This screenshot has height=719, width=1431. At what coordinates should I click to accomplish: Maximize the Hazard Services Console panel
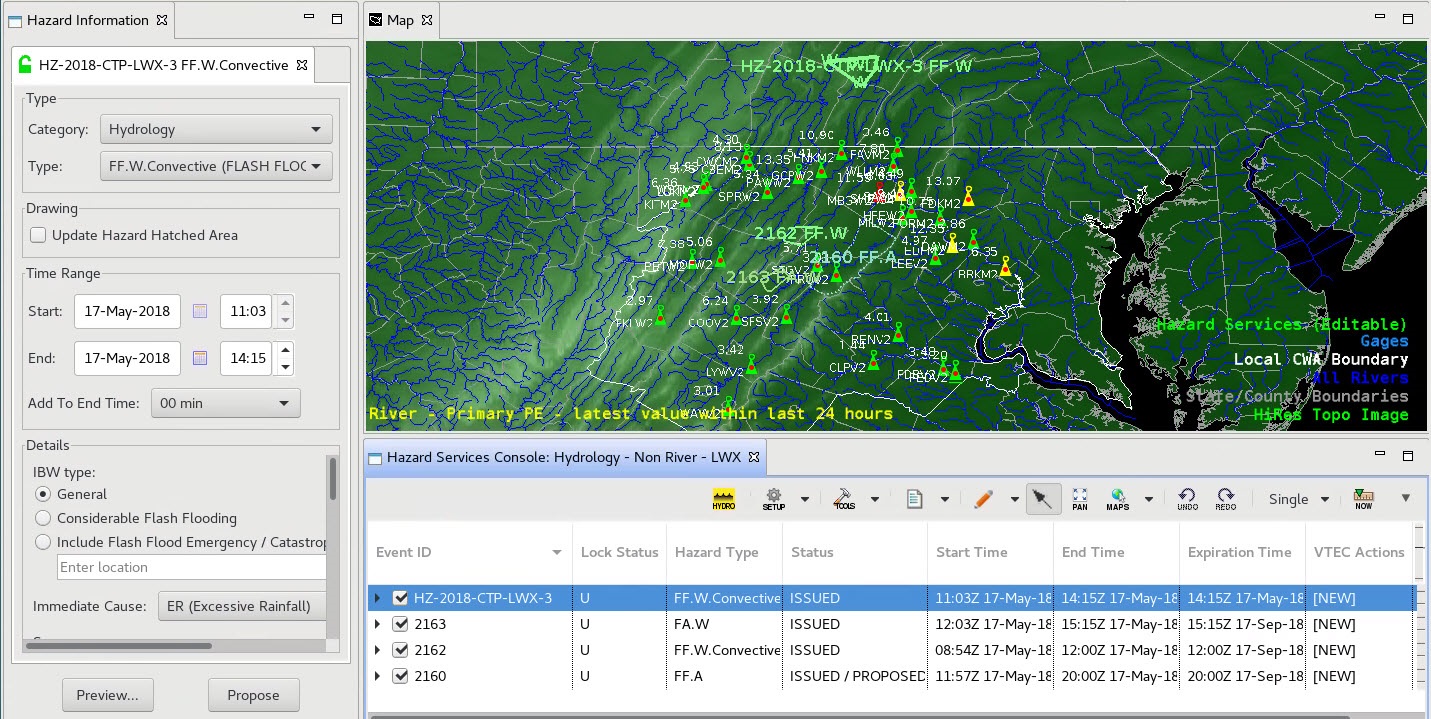(1408, 456)
